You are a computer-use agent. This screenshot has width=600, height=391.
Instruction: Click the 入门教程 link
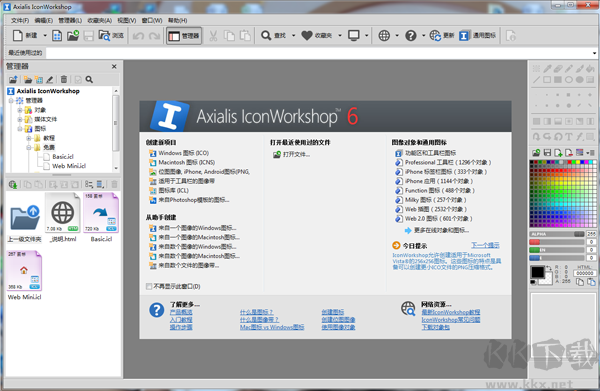click(x=181, y=319)
